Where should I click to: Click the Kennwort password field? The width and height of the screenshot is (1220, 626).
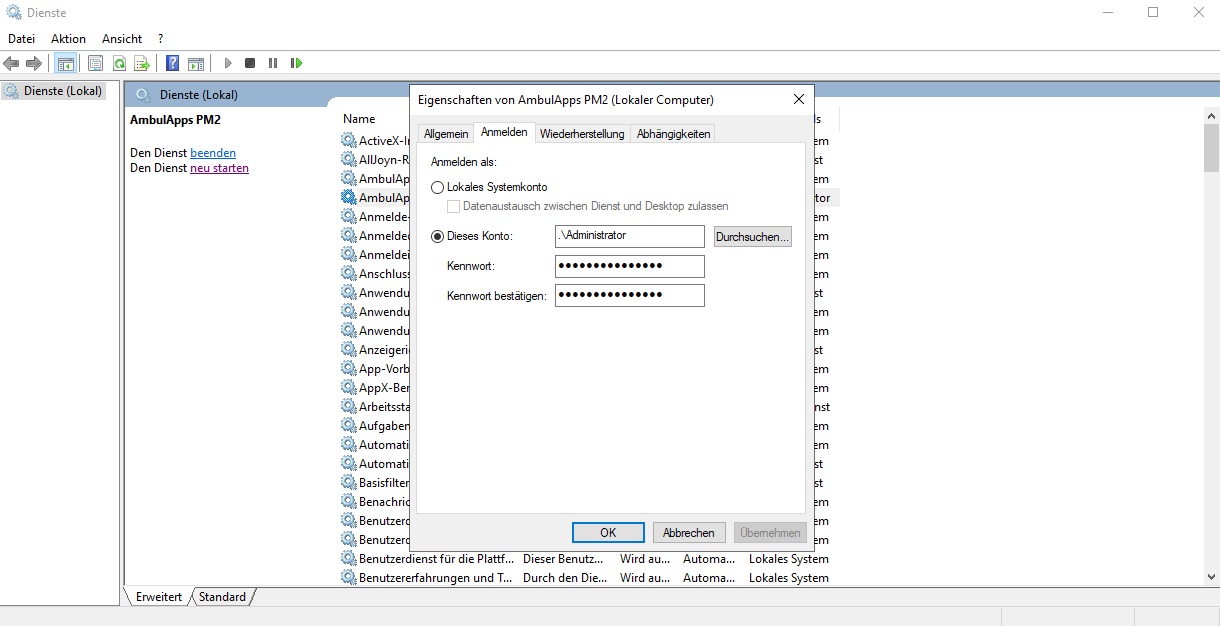coord(630,266)
